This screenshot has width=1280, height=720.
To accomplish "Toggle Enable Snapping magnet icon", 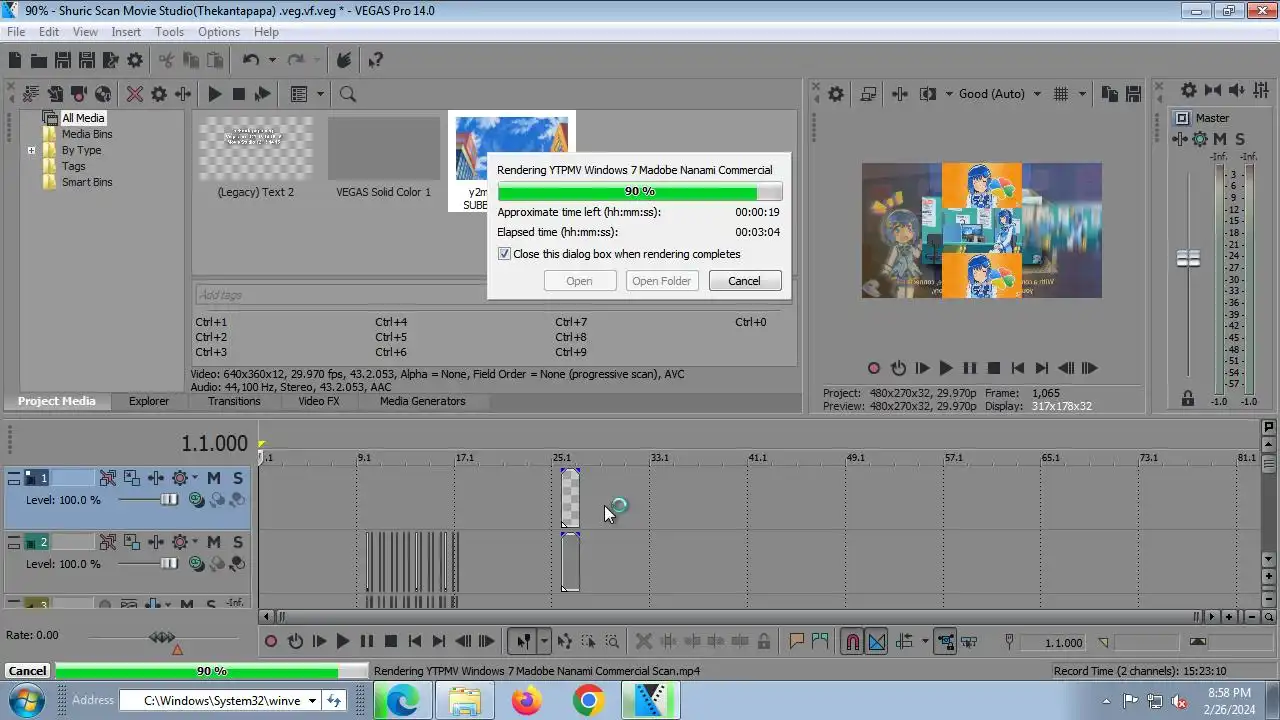I will click(852, 642).
